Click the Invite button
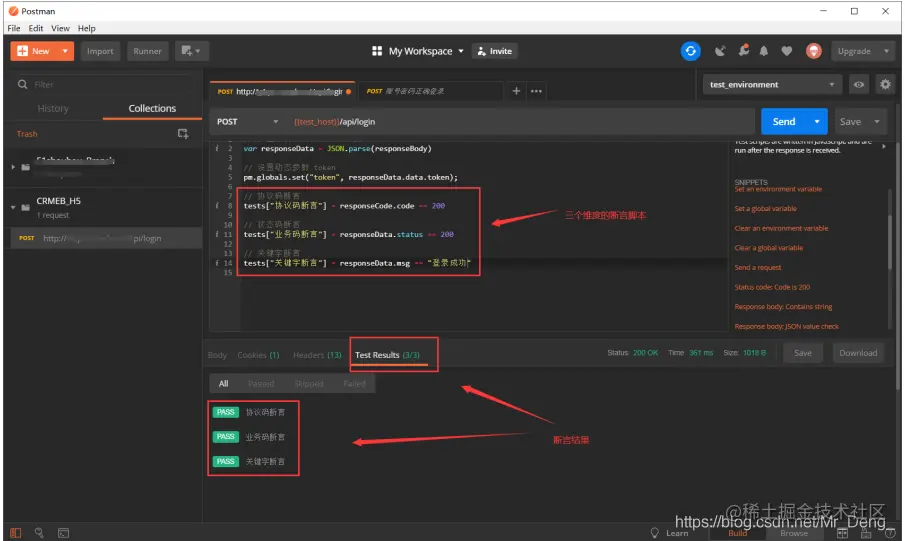The height and width of the screenshot is (541, 905). point(495,51)
